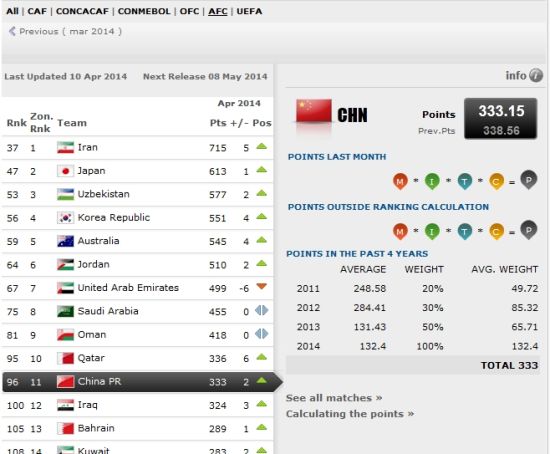
Task: Click the up arrow in China PR row
Action: point(262,380)
